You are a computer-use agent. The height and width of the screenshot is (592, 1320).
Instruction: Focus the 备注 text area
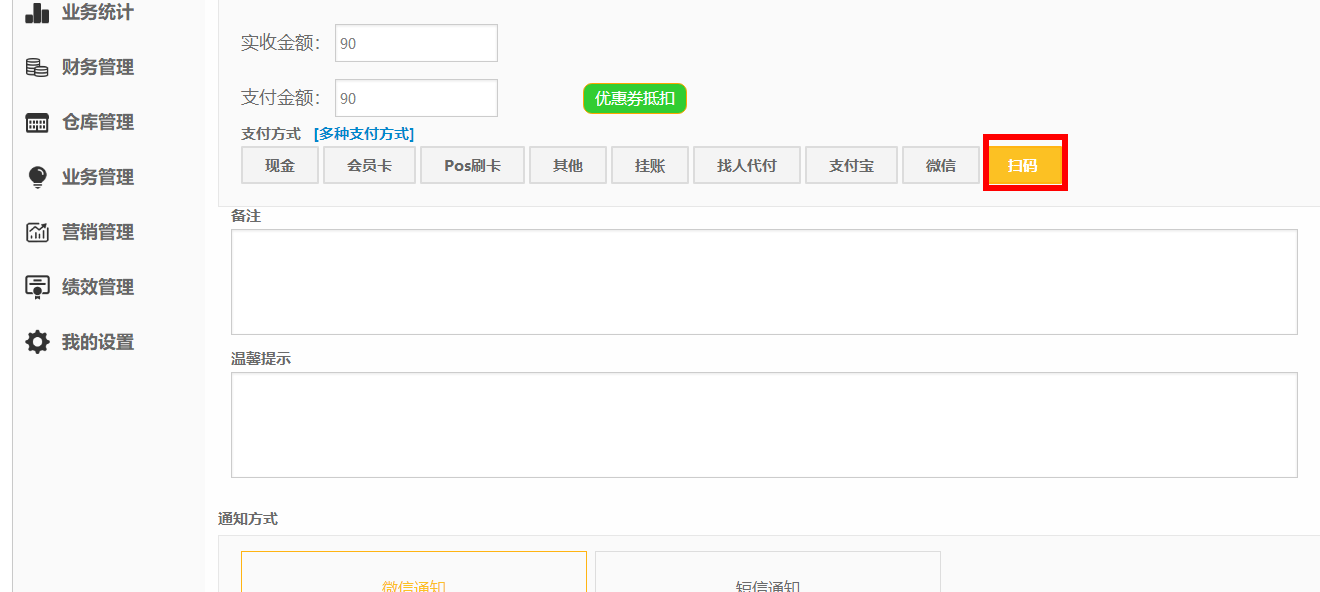tap(764, 282)
